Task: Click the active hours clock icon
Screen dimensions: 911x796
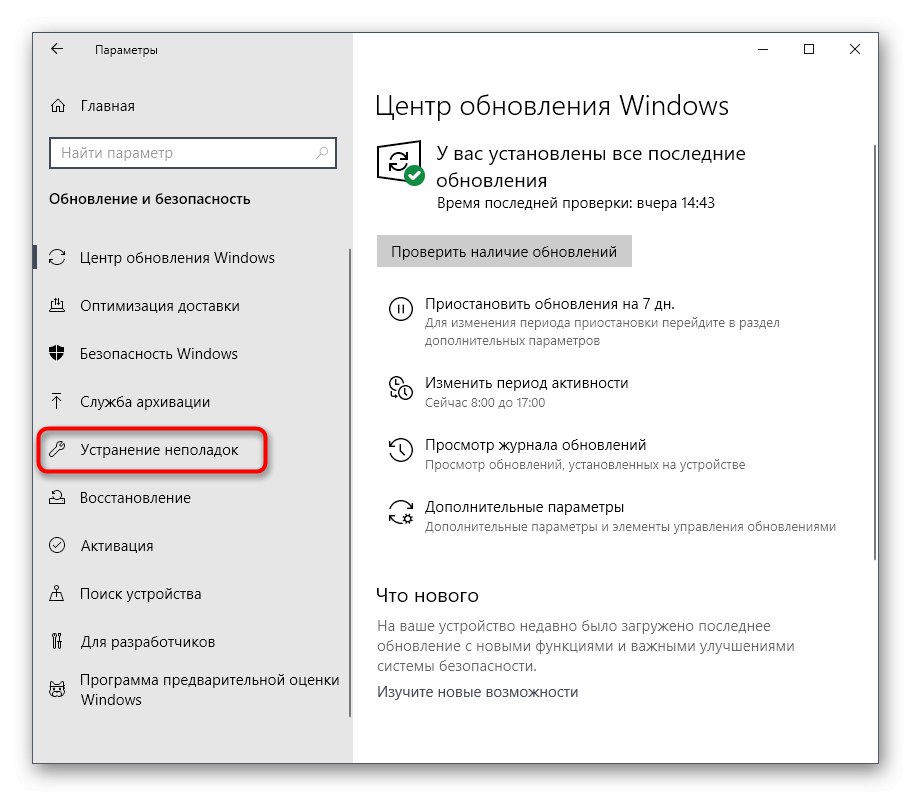Action: pos(399,390)
